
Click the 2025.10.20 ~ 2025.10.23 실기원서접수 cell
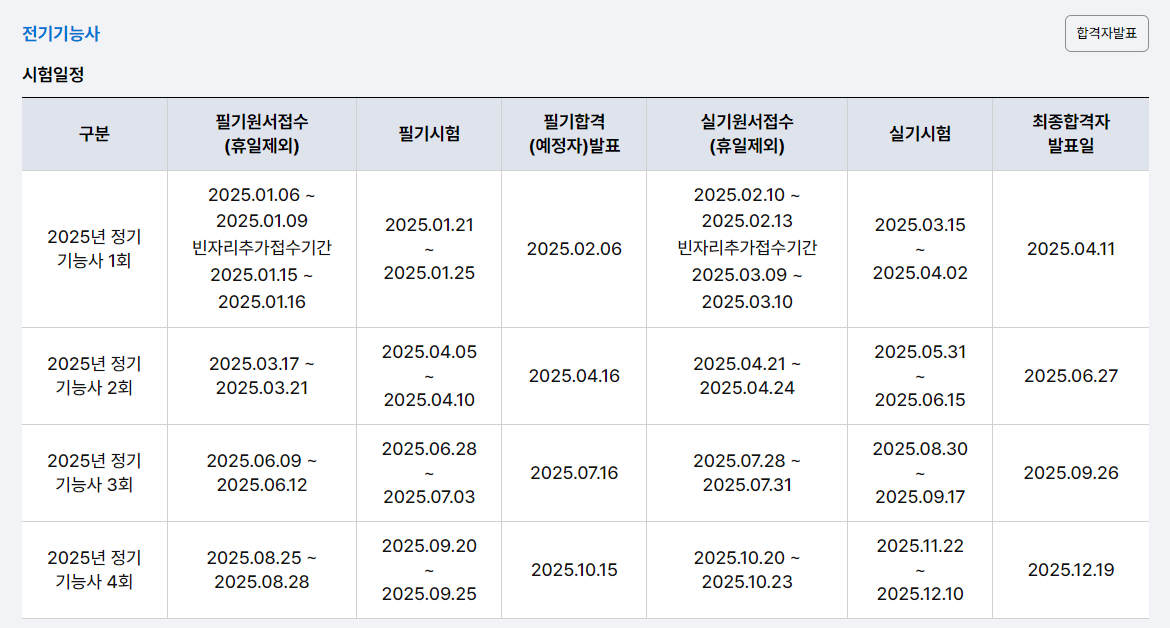point(747,569)
